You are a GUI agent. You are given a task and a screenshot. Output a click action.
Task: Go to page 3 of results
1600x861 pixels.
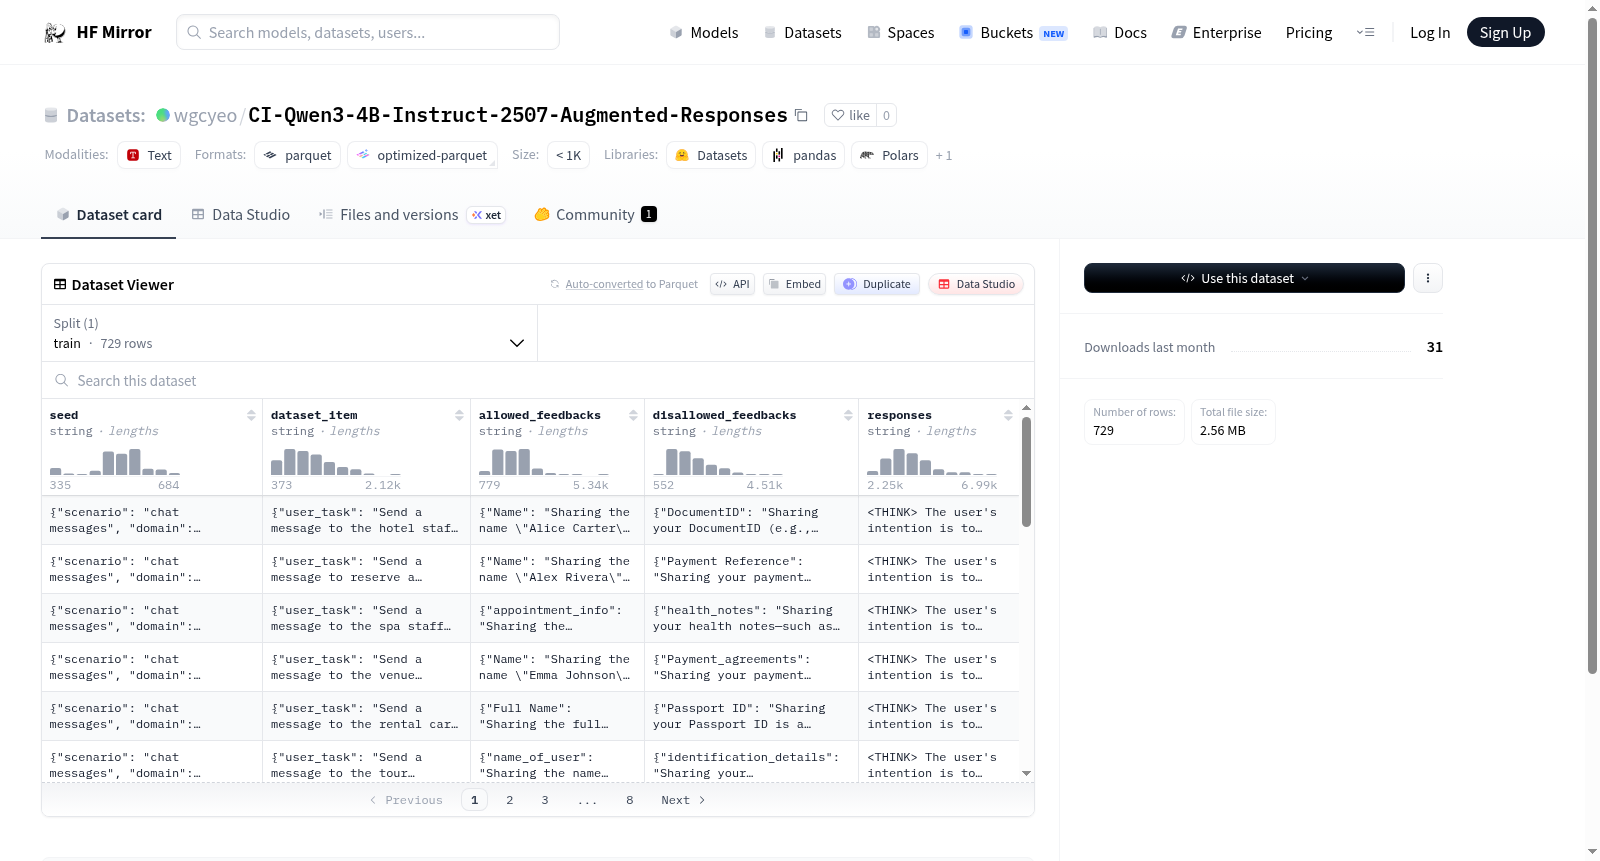click(545, 800)
